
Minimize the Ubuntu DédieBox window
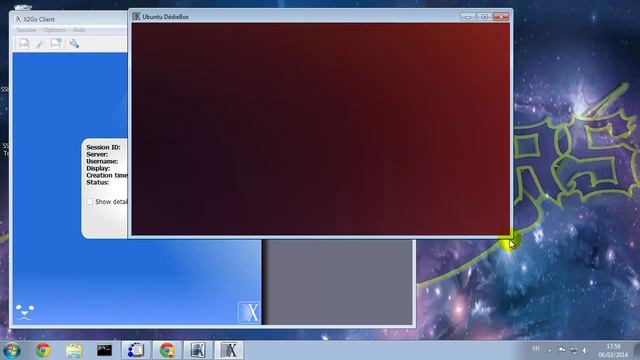pos(468,17)
